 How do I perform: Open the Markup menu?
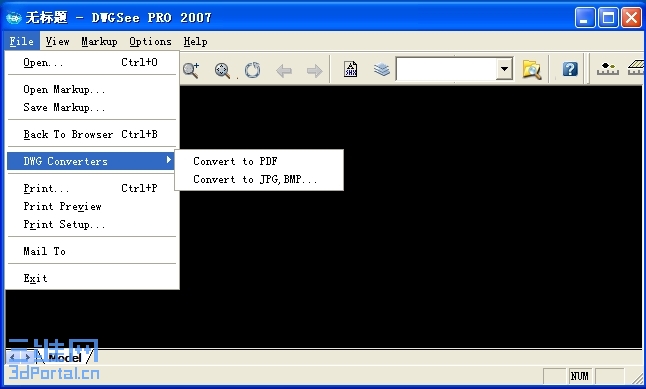point(99,41)
